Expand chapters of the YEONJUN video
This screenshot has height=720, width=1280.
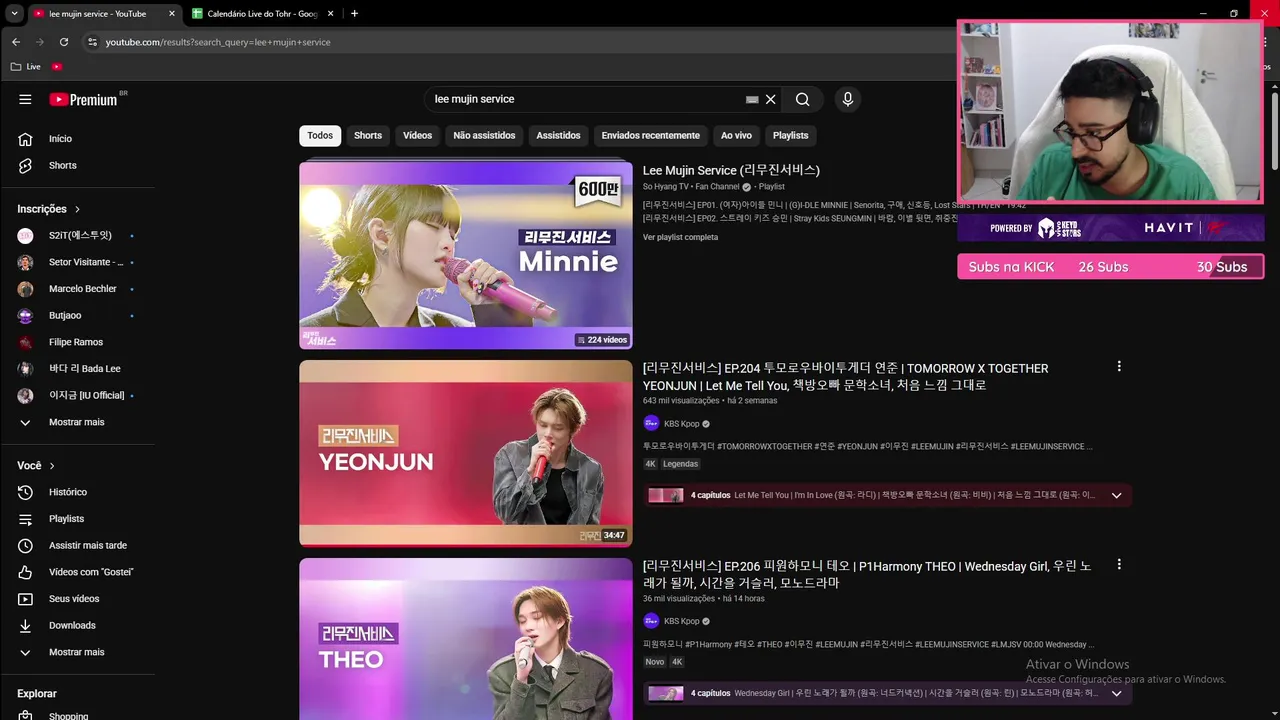point(1117,495)
